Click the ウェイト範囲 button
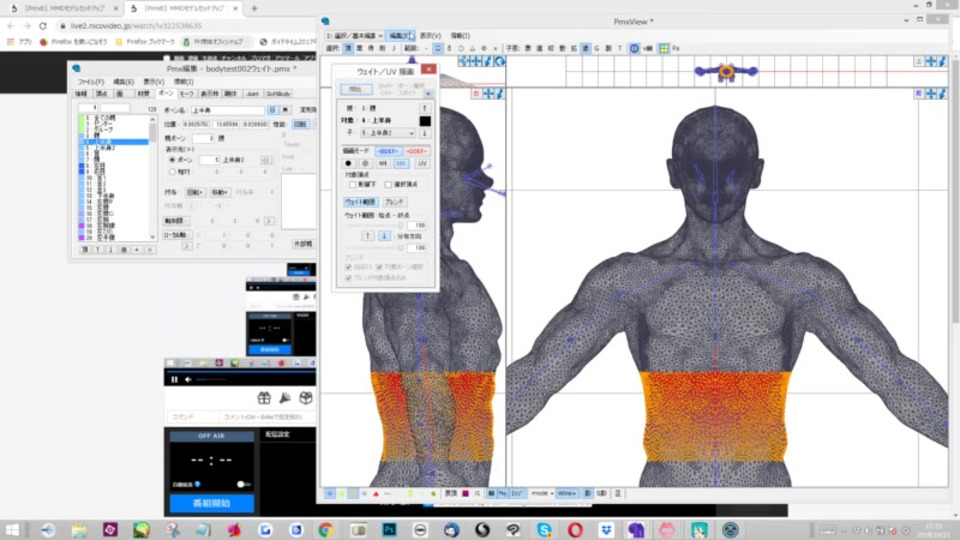Image resolution: width=960 pixels, height=540 pixels. pos(359,202)
